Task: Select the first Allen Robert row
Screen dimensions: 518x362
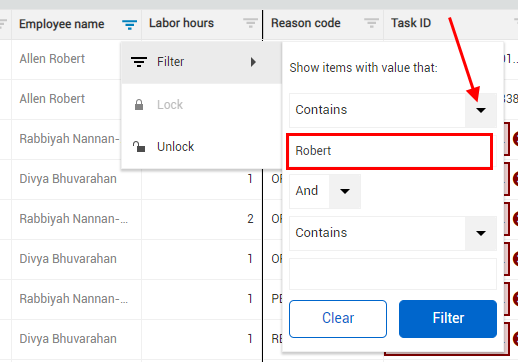Action: click(52, 59)
